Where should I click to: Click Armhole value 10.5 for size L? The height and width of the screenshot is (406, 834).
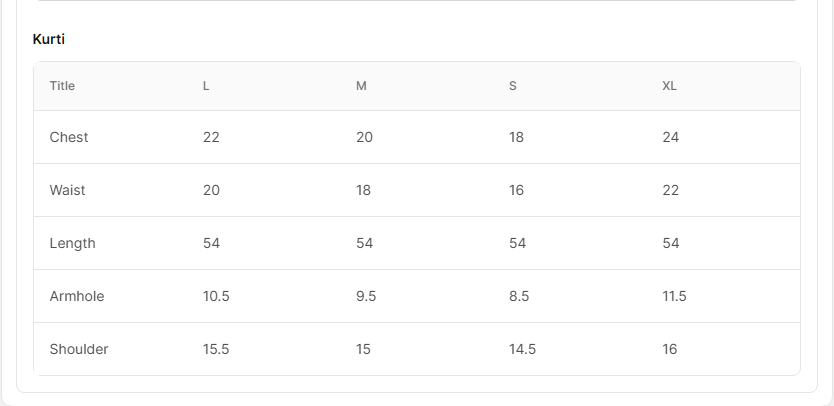pyautogui.click(x=216, y=296)
